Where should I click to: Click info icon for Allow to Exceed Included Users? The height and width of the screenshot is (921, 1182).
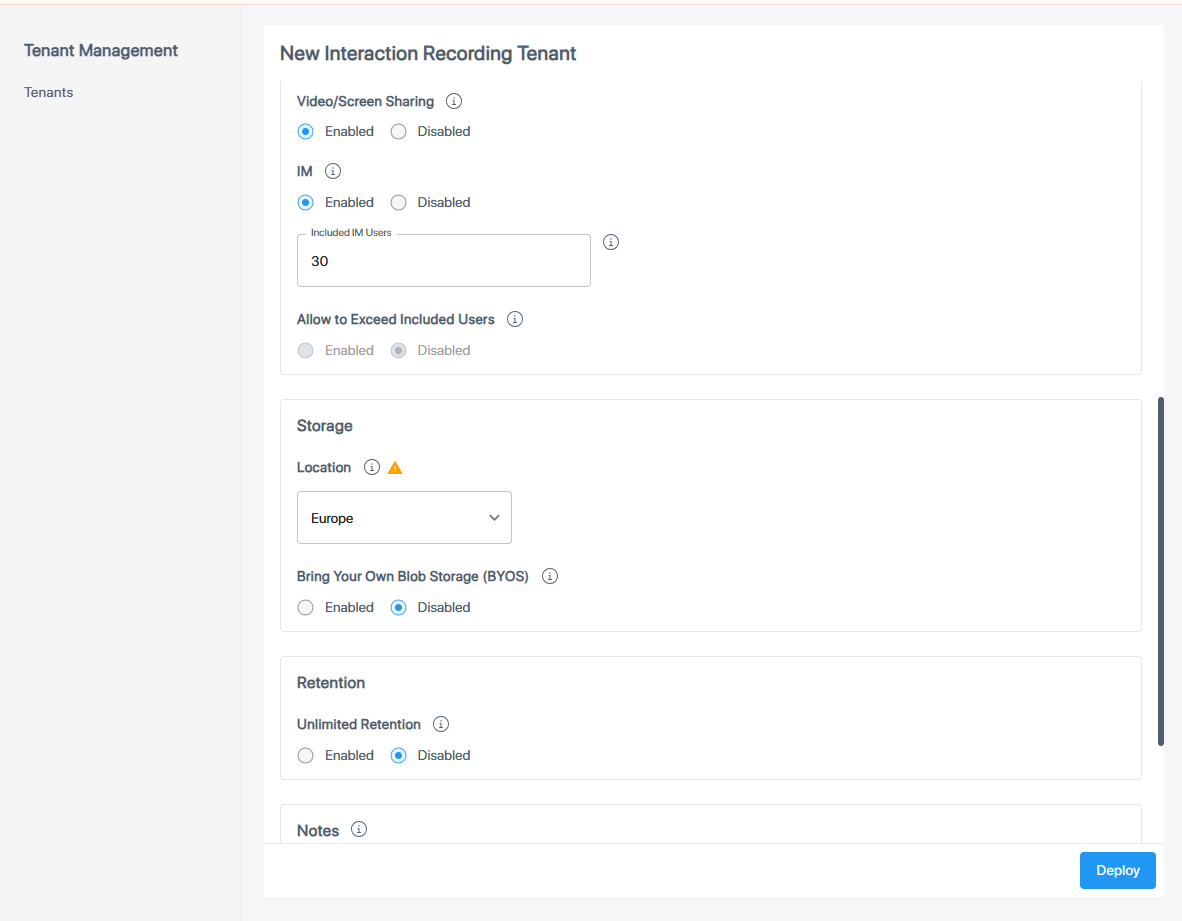pyautogui.click(x=515, y=320)
